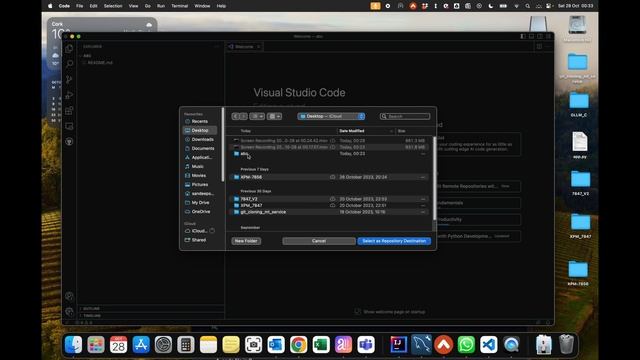Select the OLLM_C folder on the desktop
640x360 pixels.
(579, 104)
